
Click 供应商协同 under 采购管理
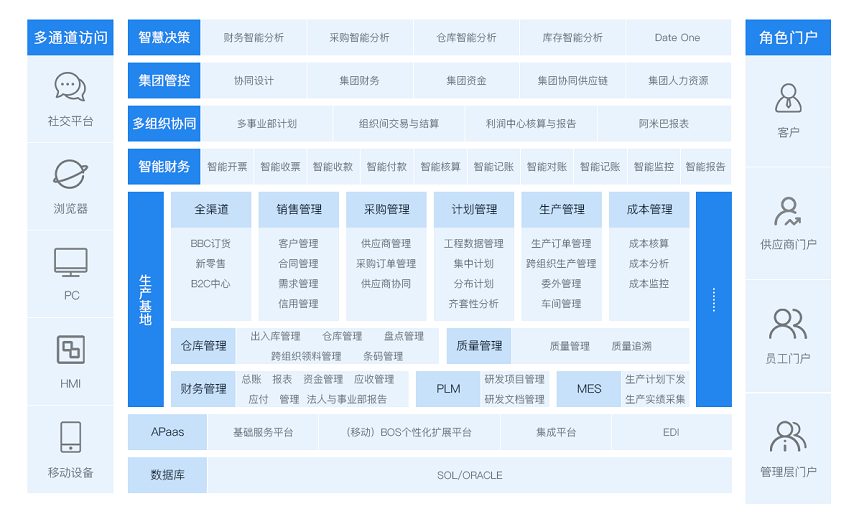(x=386, y=284)
